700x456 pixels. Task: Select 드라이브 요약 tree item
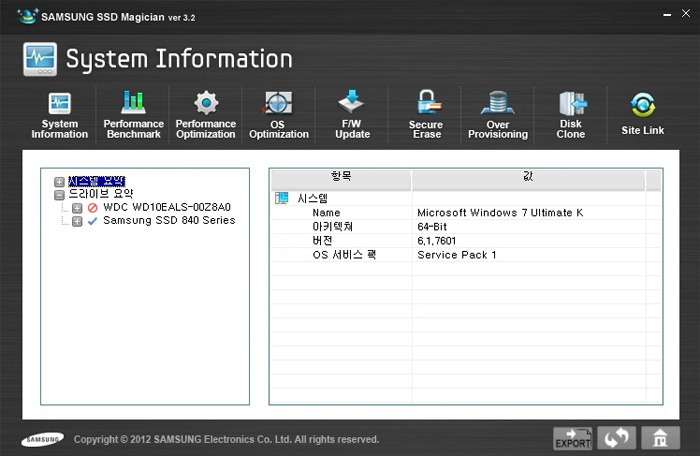[x=100, y=194]
